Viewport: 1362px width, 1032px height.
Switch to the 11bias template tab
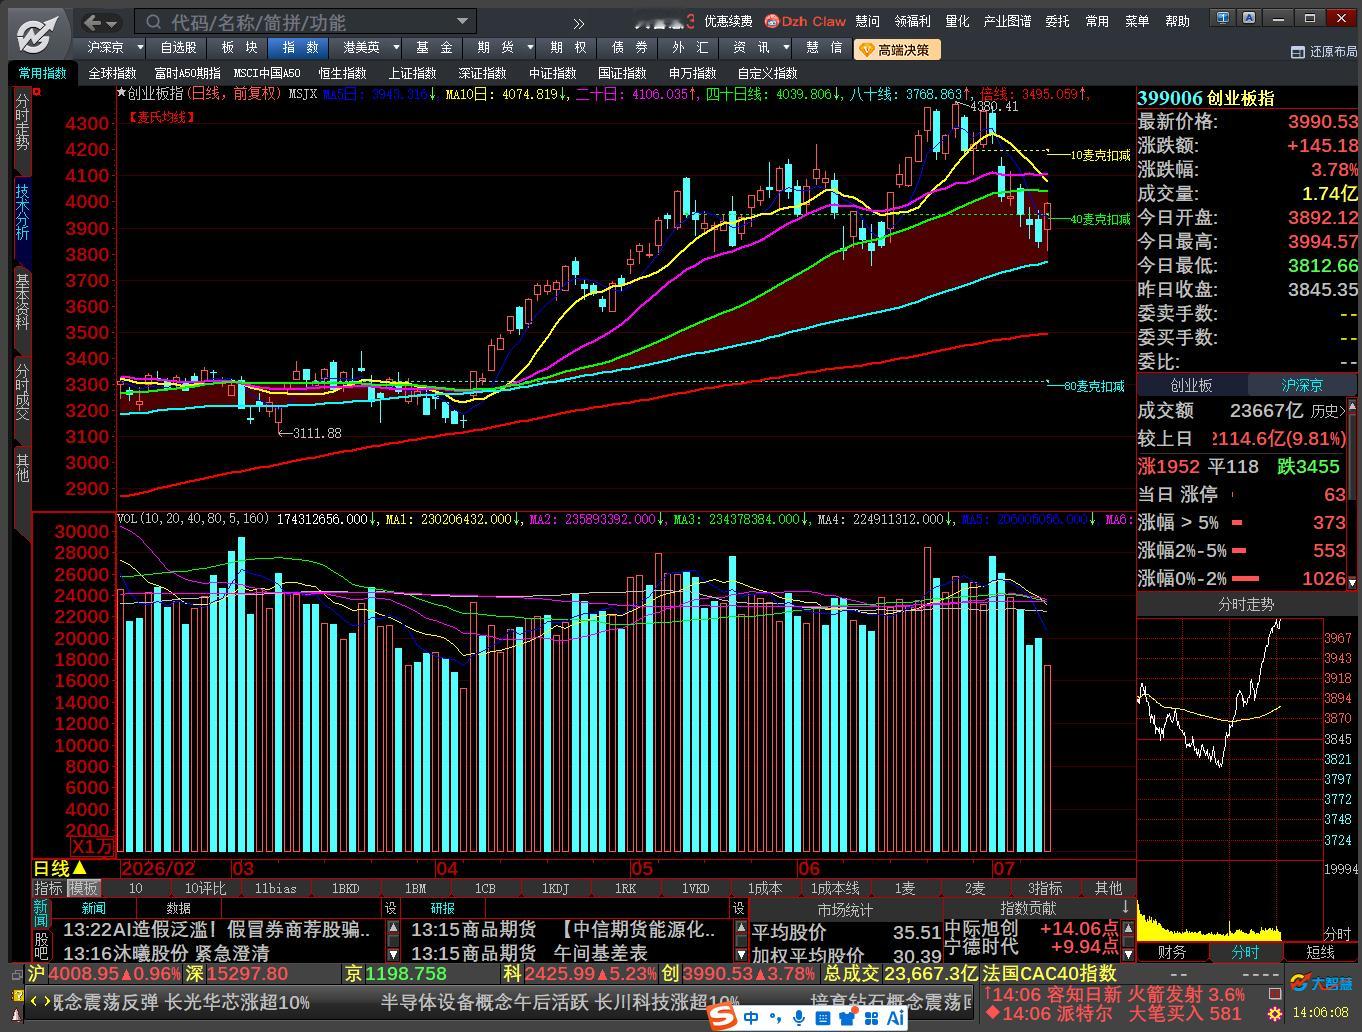coord(275,888)
